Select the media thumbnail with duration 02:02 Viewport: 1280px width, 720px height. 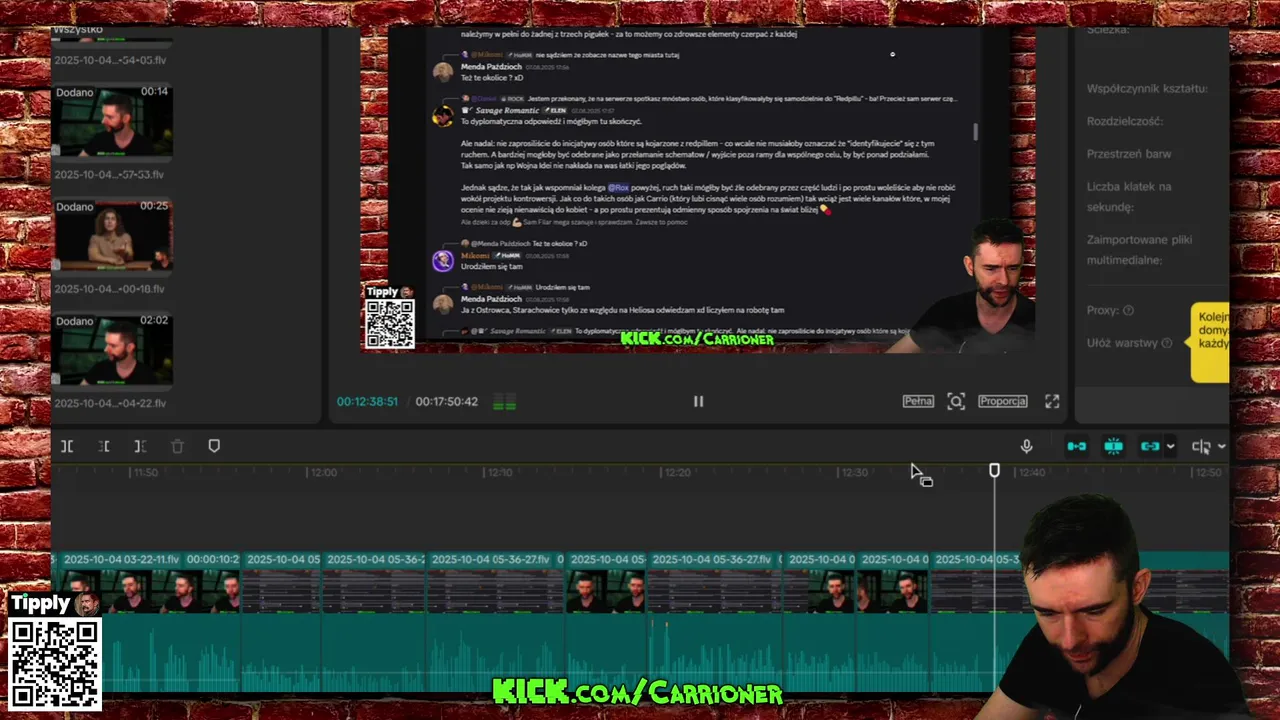113,349
